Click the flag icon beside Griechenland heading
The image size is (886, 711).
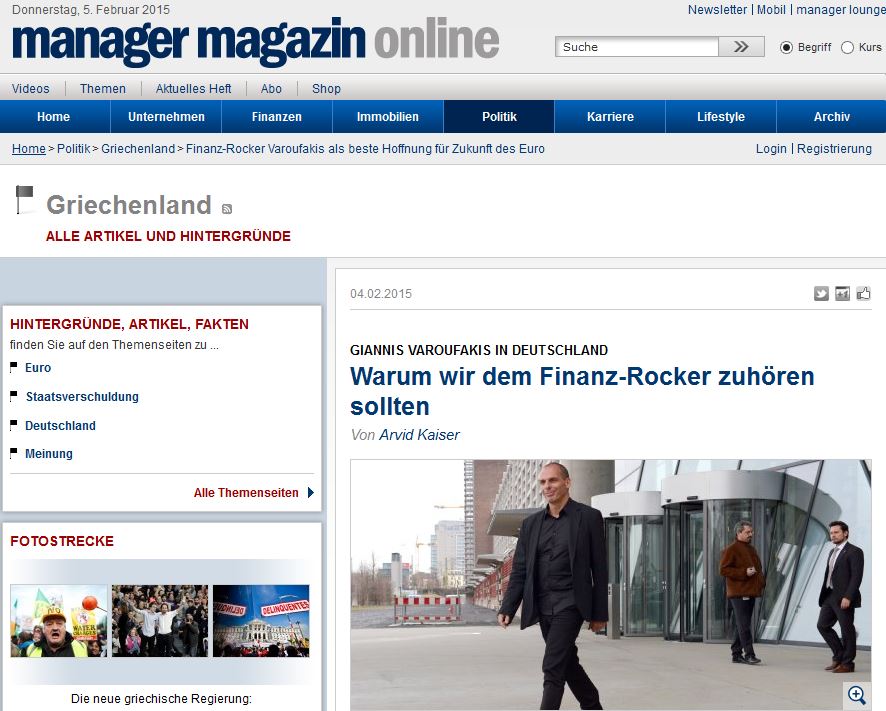[25, 200]
